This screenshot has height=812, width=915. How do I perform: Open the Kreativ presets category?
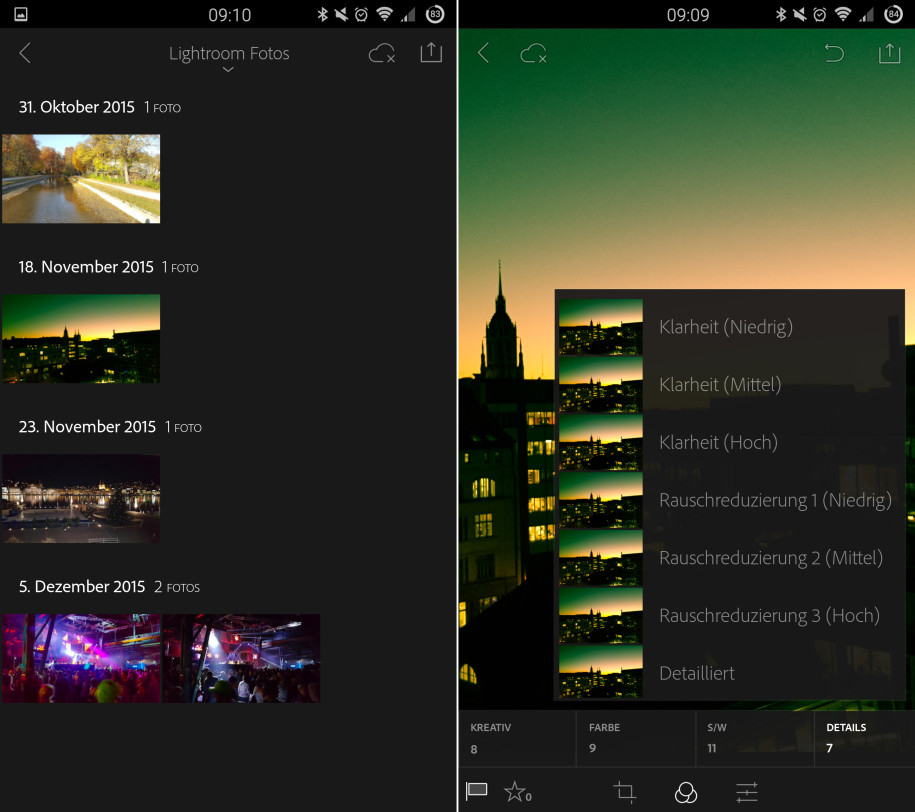(517, 738)
